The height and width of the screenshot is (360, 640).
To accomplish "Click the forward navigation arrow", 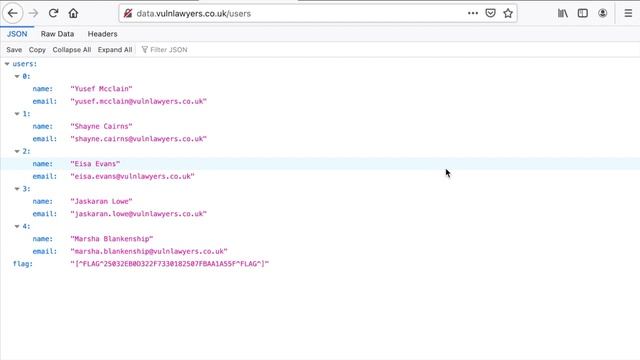I will tap(33, 13).
